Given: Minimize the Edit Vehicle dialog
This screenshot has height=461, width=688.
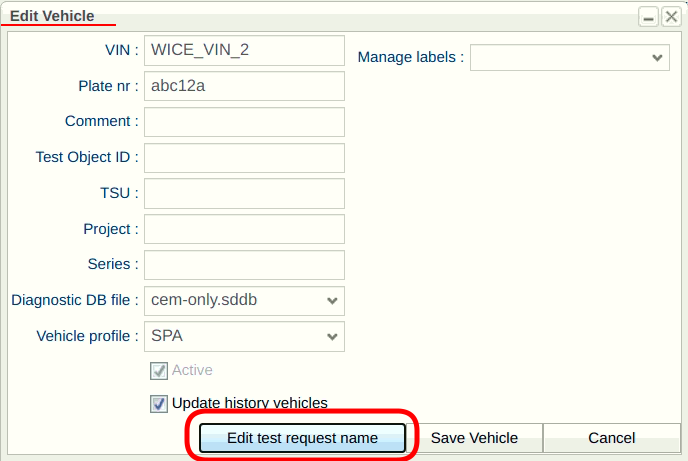Looking at the screenshot, I should 649,17.
